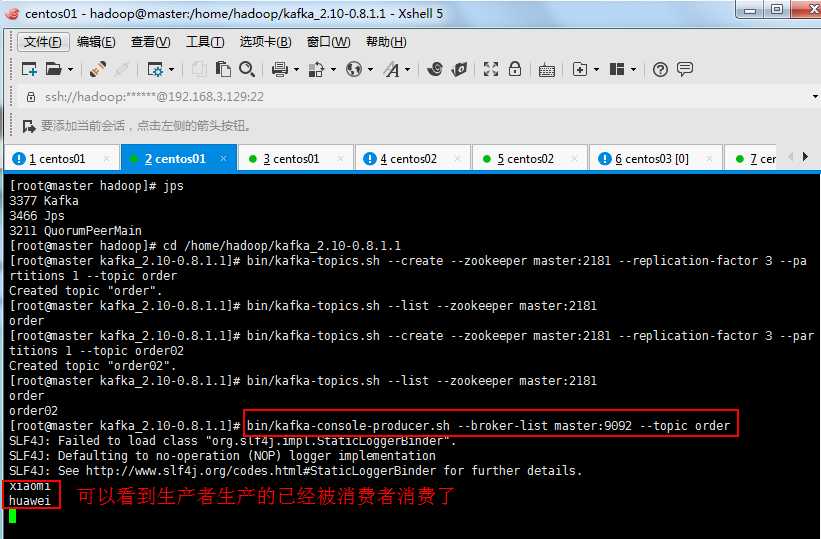The width and height of the screenshot is (821, 539).
Task: Close tab 3 centos01 with its X
Action: (x=341, y=158)
